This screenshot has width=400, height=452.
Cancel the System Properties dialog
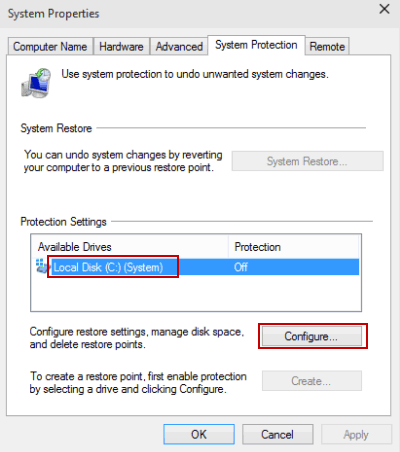click(277, 434)
